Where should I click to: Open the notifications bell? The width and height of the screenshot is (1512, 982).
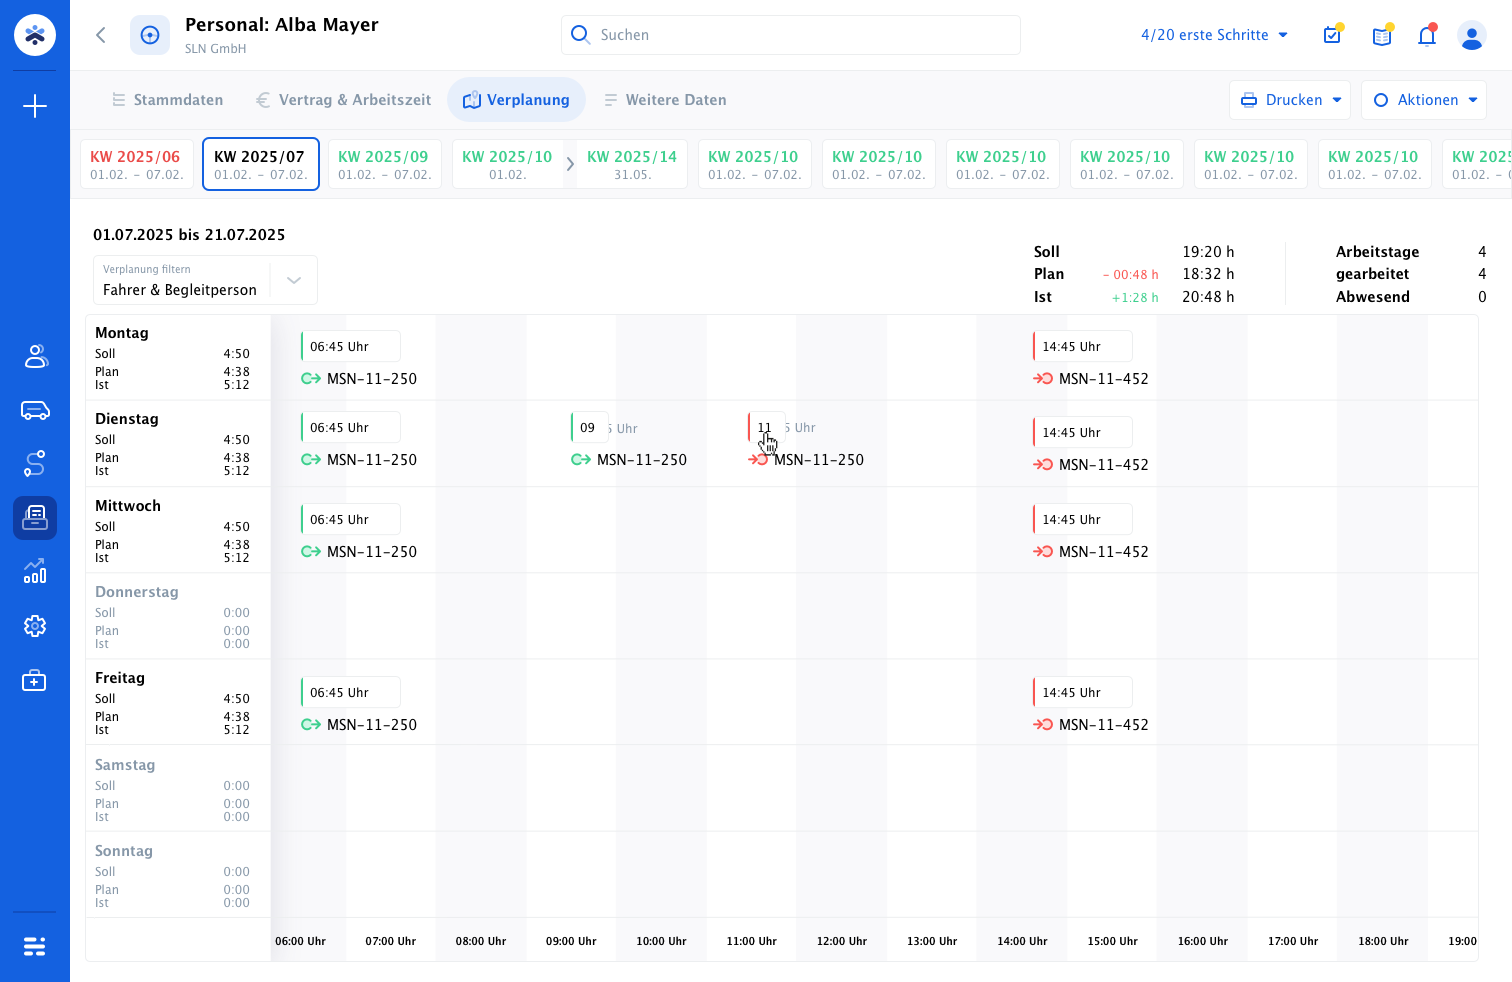pos(1427,35)
